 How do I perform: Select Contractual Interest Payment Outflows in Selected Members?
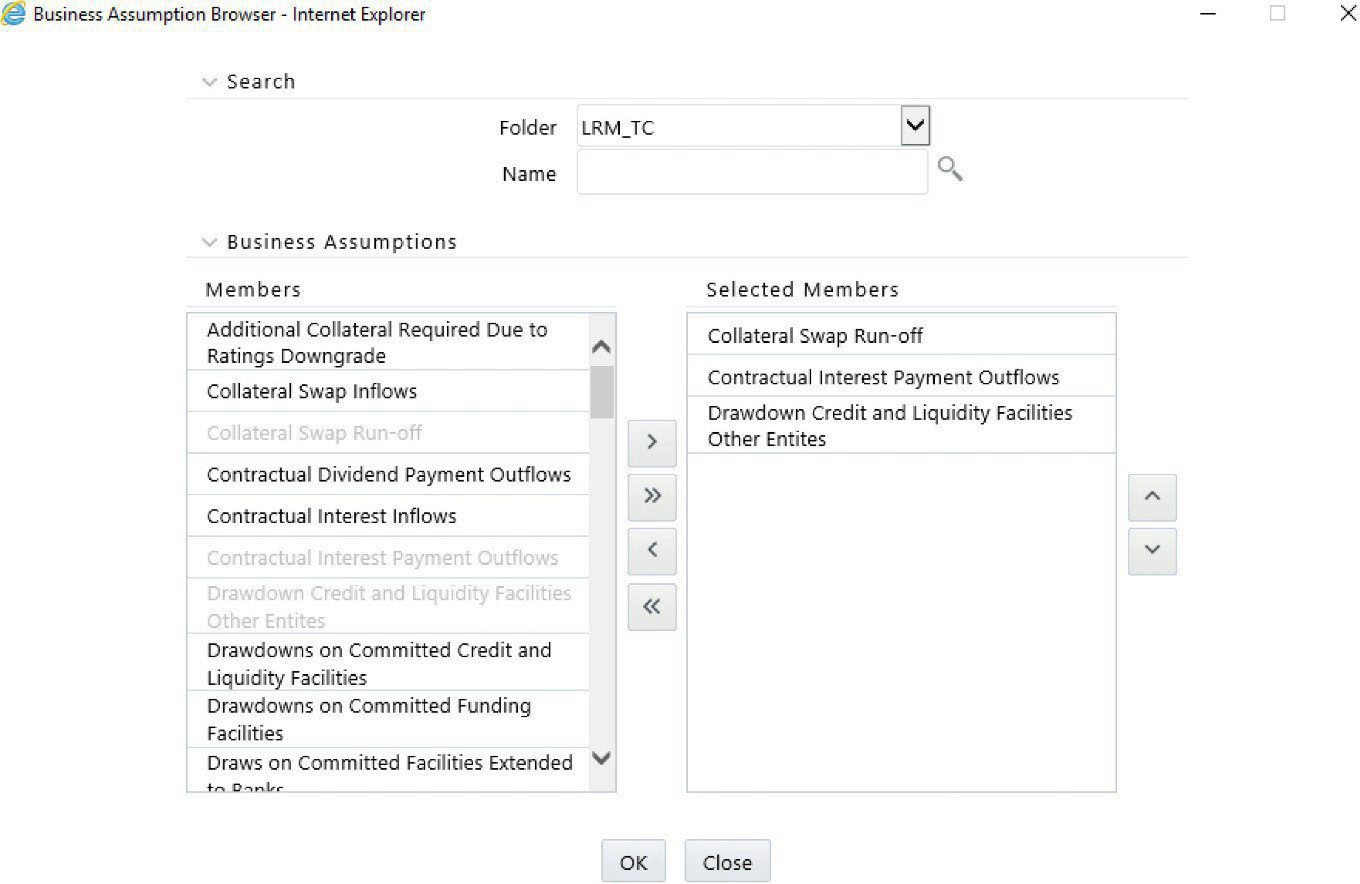point(901,376)
